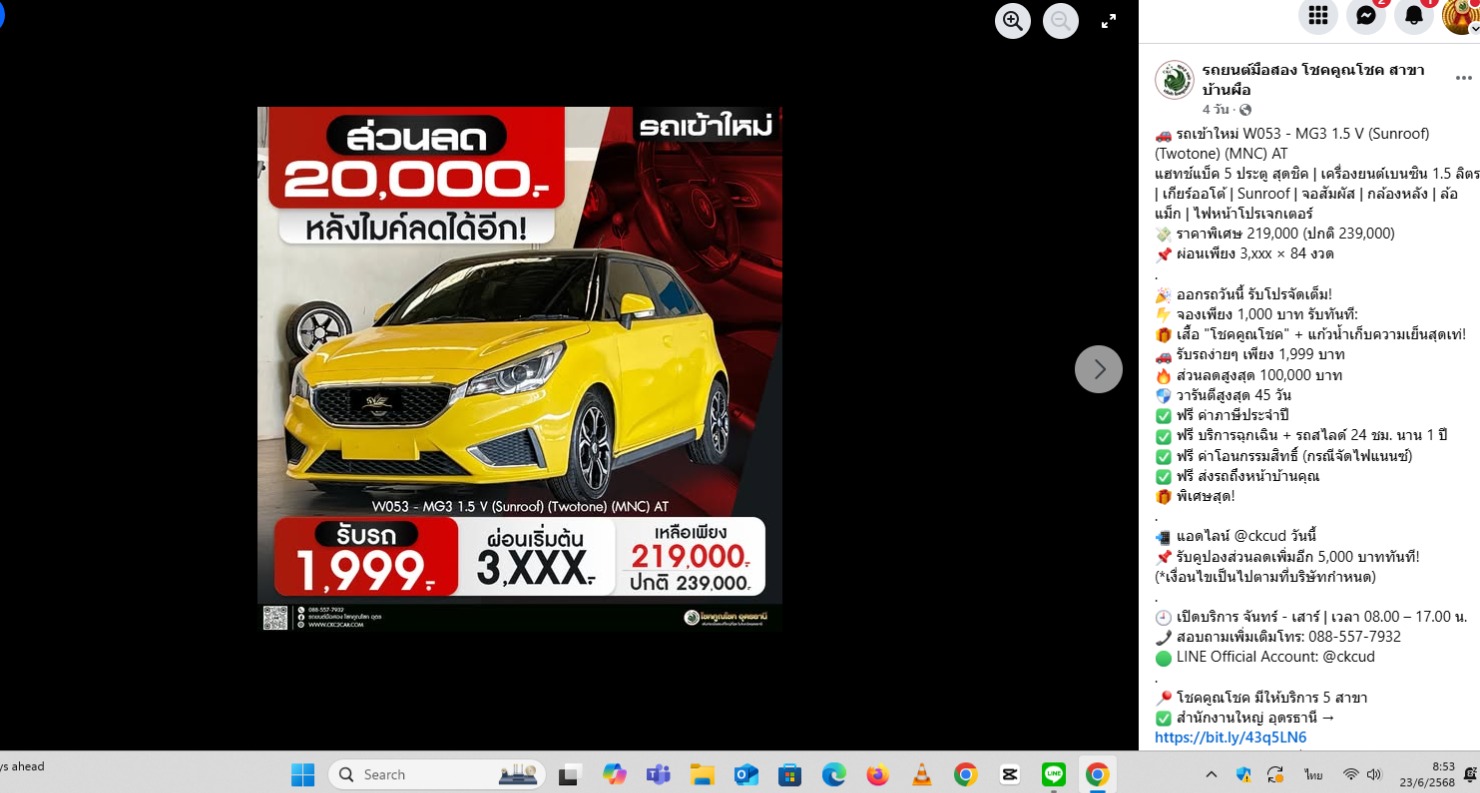Open the page's profile picture
The width and height of the screenshot is (1480, 793).
click(x=1175, y=80)
